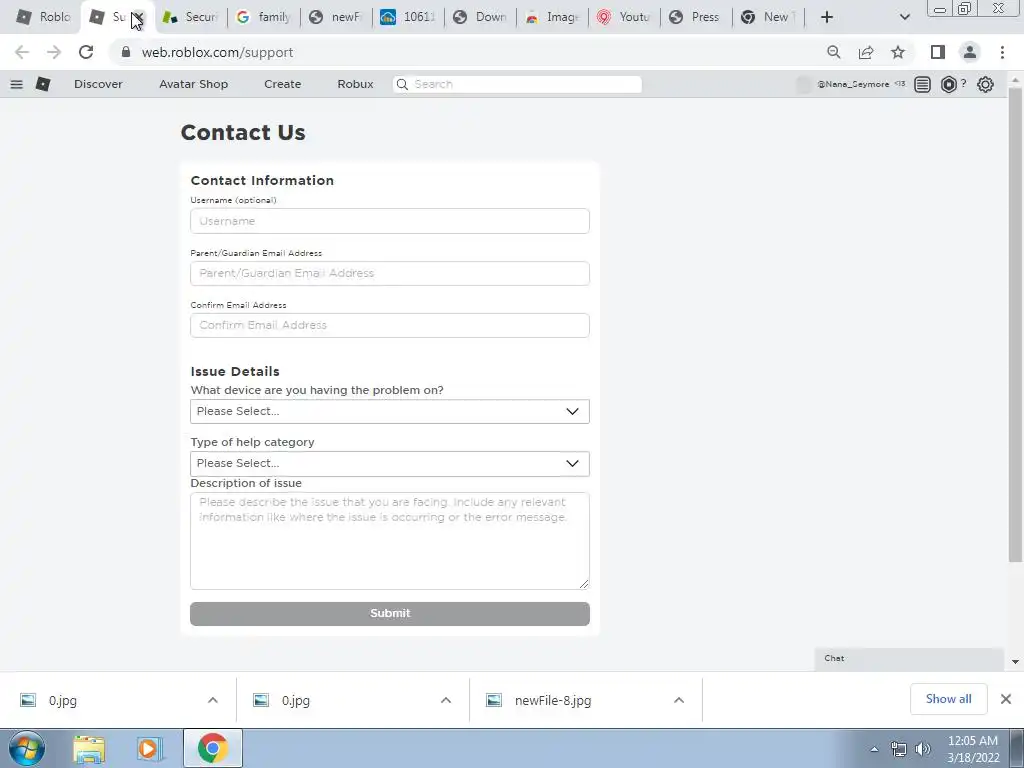This screenshot has height=768, width=1024.
Task: Click the Roblox logo home icon
Action: pyautogui.click(x=43, y=84)
